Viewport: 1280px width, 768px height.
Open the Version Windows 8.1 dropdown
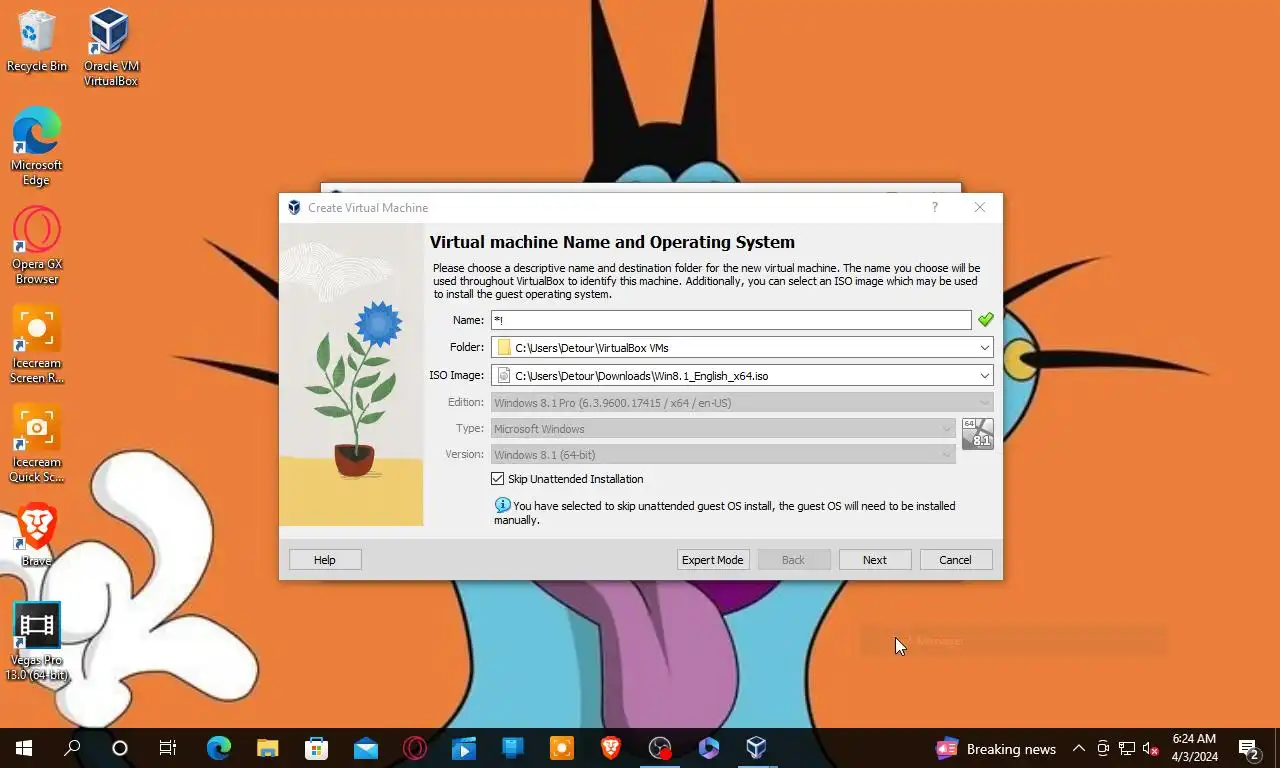(x=723, y=455)
